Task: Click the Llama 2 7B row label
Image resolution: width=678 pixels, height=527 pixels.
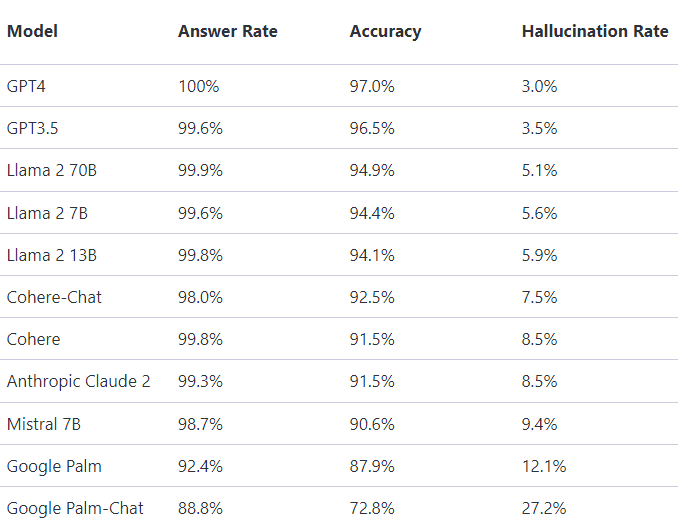Action: [47, 213]
